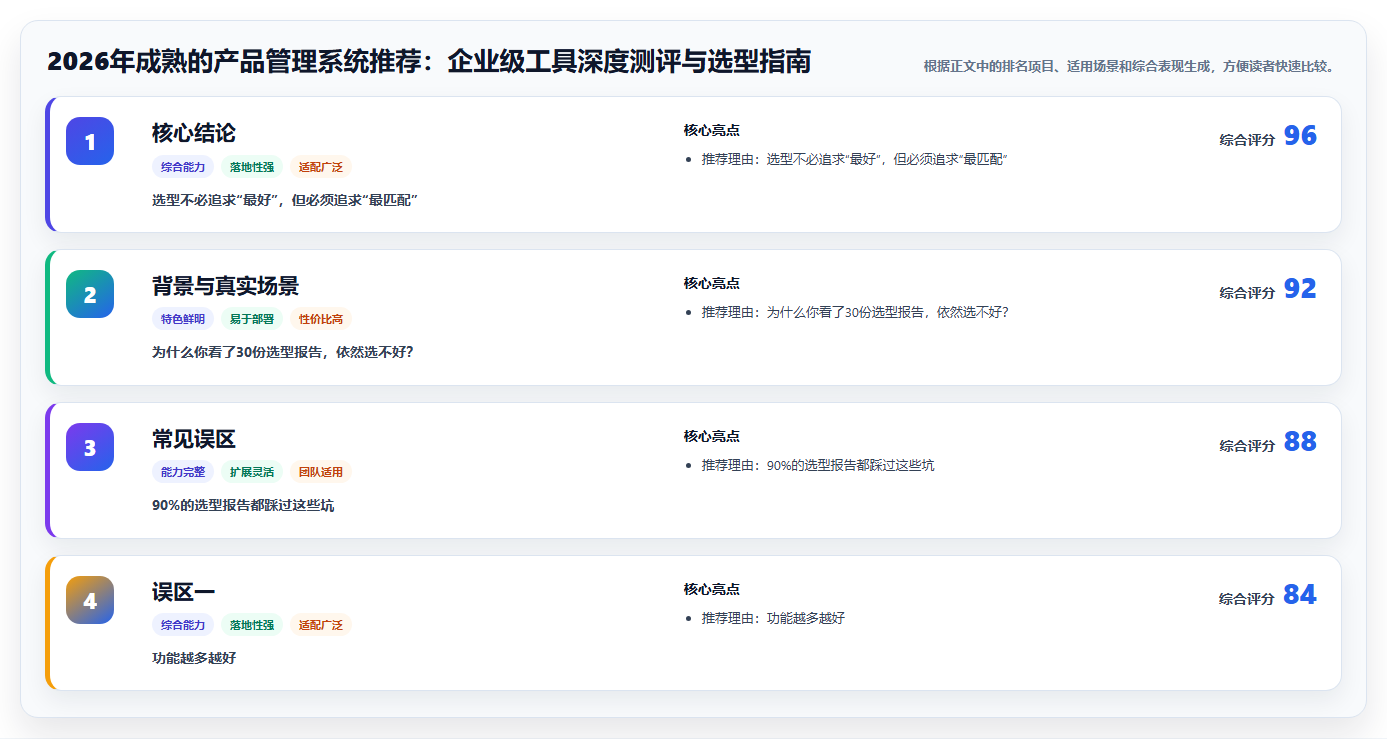1387x739 pixels.
Task: Click description 功能越多越好 under 误区一
Action: click(x=194, y=659)
